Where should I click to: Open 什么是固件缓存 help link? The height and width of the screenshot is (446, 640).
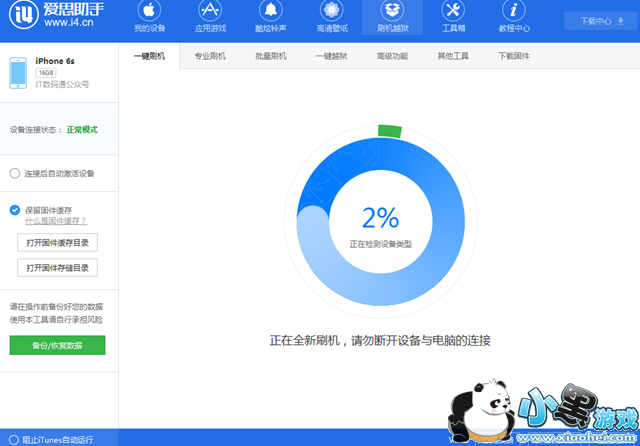tap(56, 221)
